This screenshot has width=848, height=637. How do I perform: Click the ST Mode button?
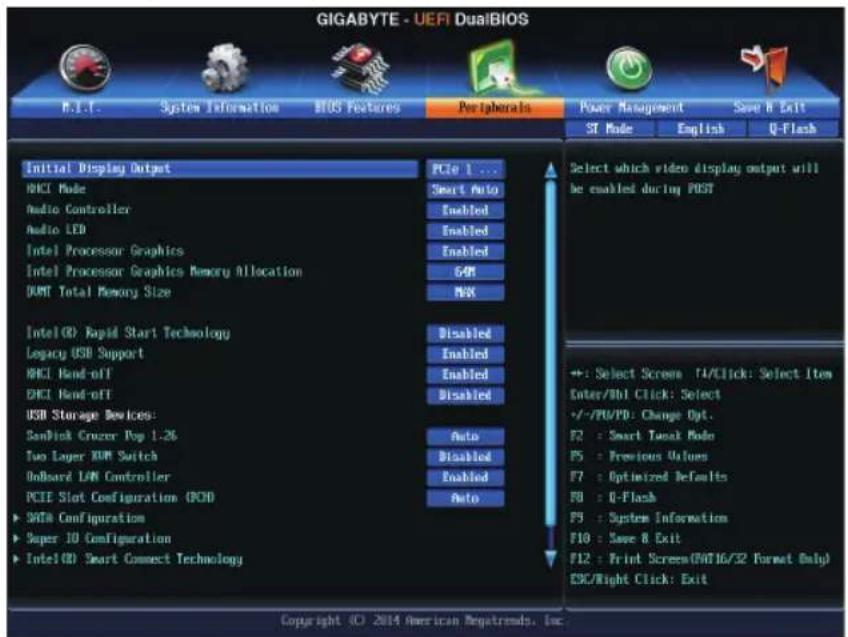click(610, 129)
